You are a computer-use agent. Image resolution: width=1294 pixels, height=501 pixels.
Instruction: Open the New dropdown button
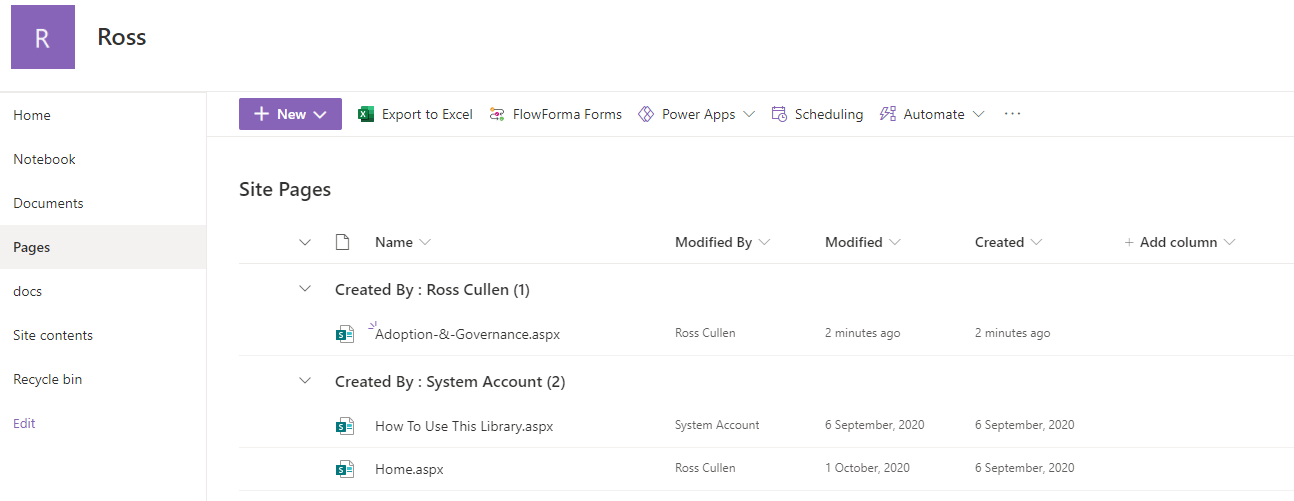290,114
